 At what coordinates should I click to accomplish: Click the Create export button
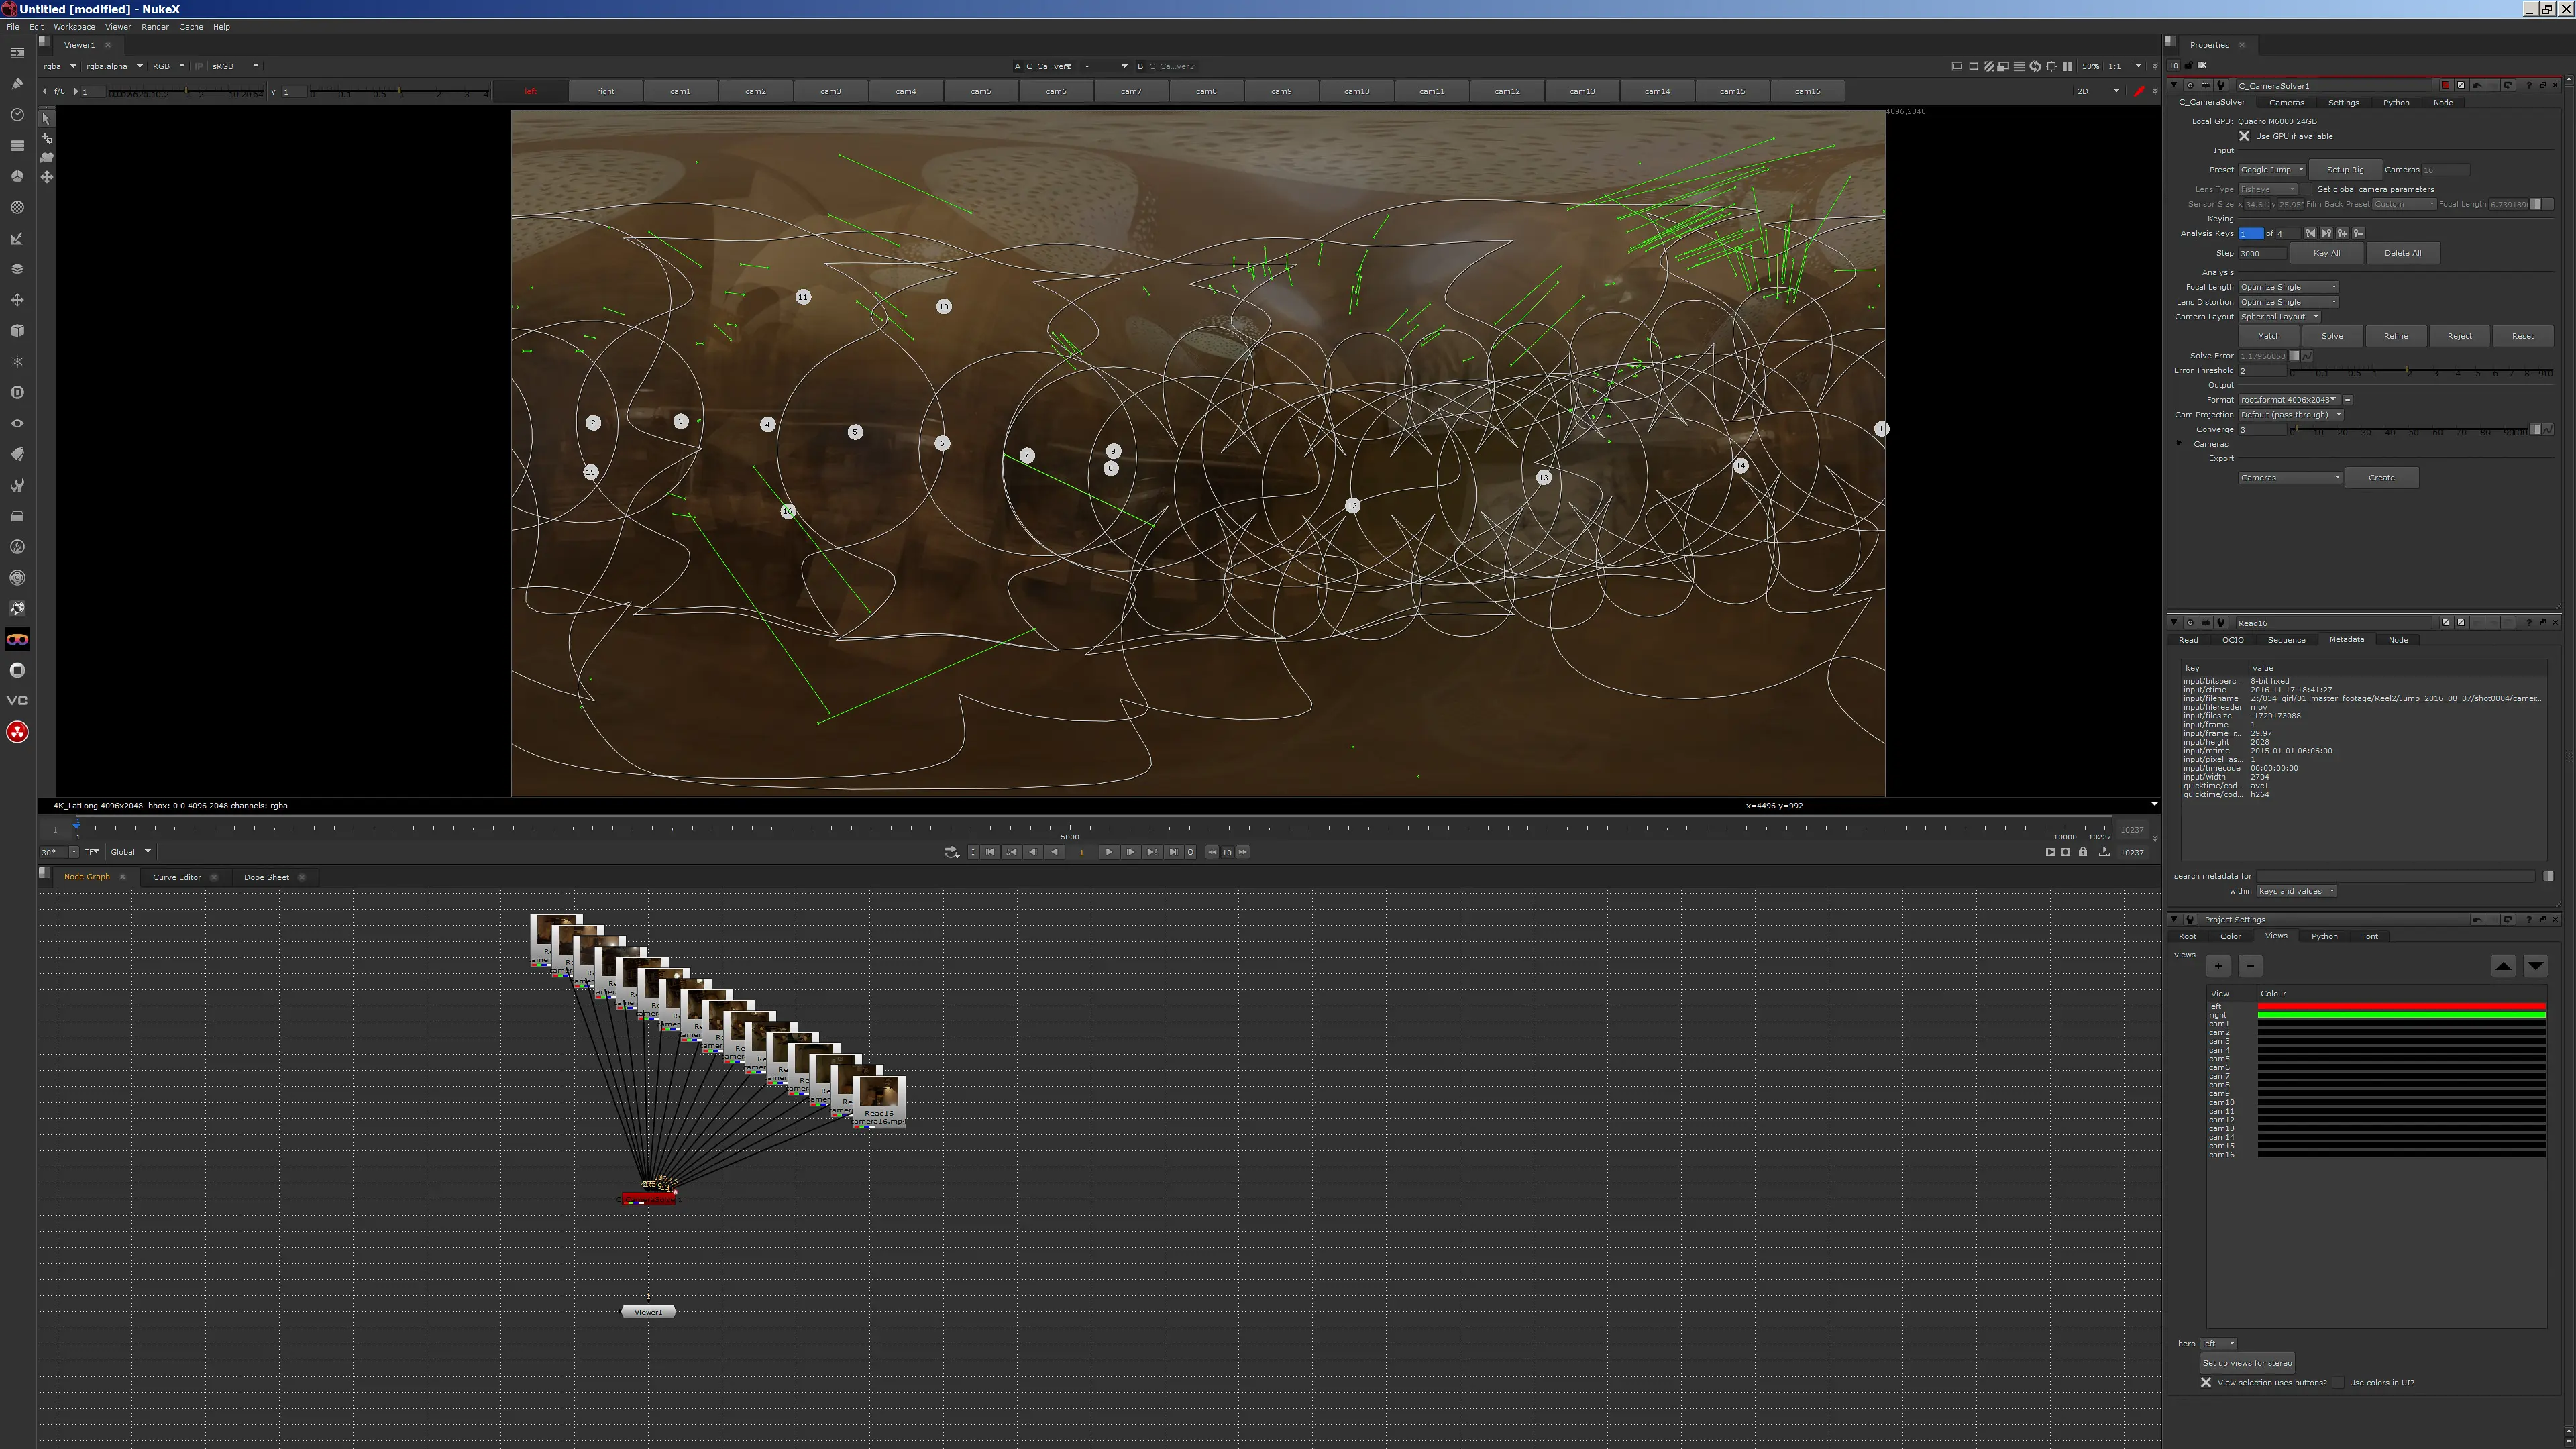pyautogui.click(x=2381, y=478)
